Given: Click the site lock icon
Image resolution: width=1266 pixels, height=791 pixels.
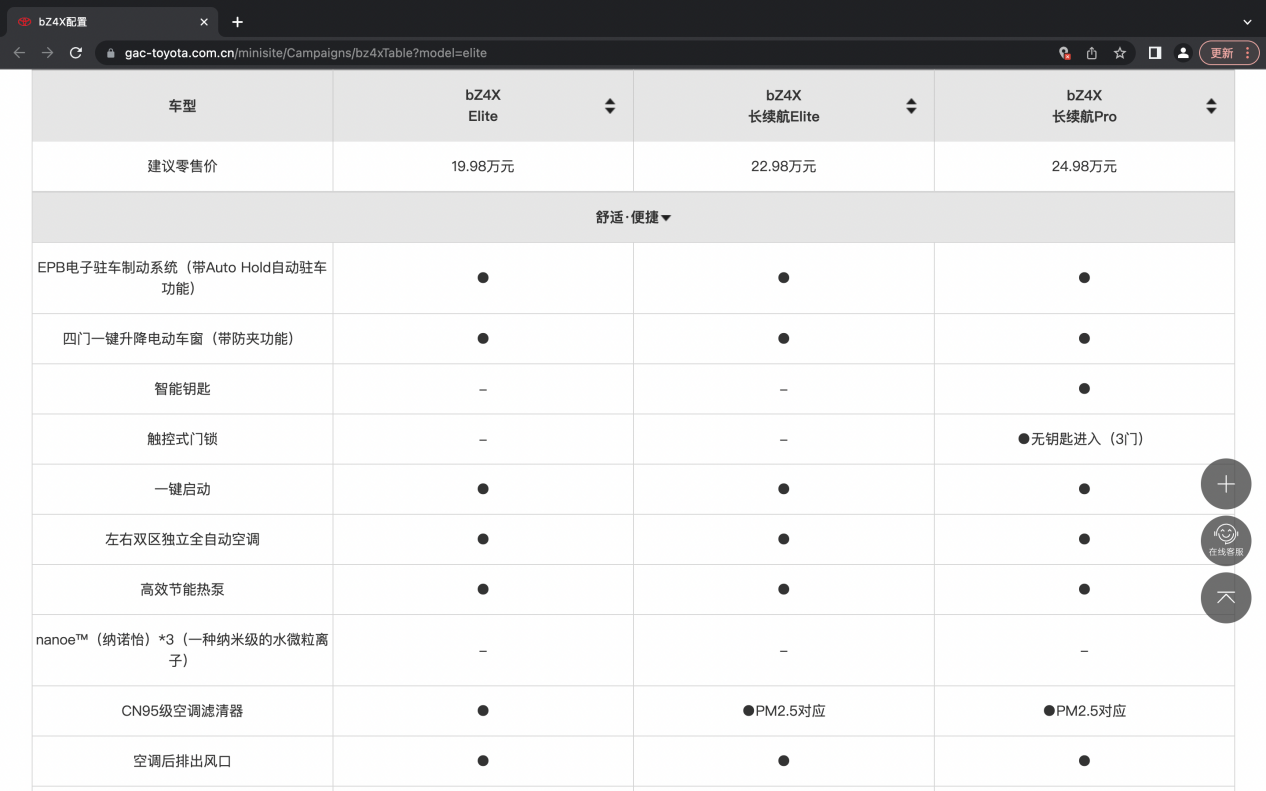Looking at the screenshot, I should (111, 53).
